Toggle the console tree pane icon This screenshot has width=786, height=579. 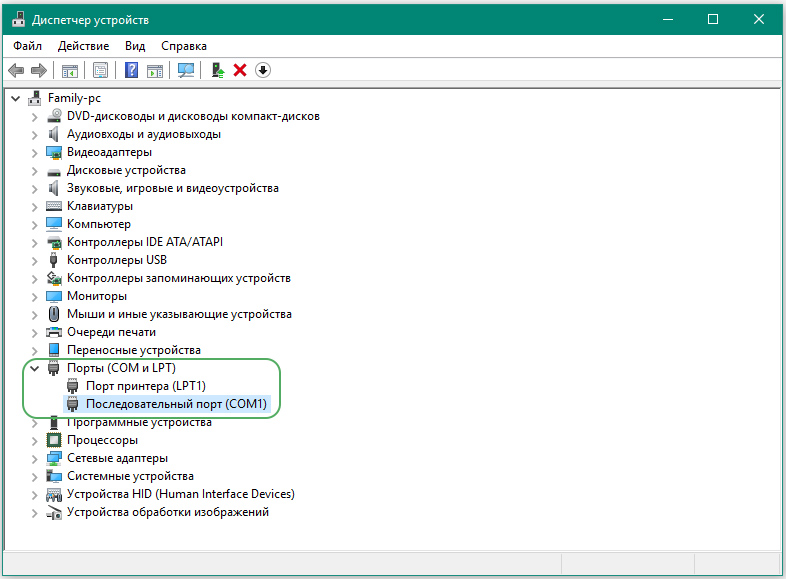70,70
